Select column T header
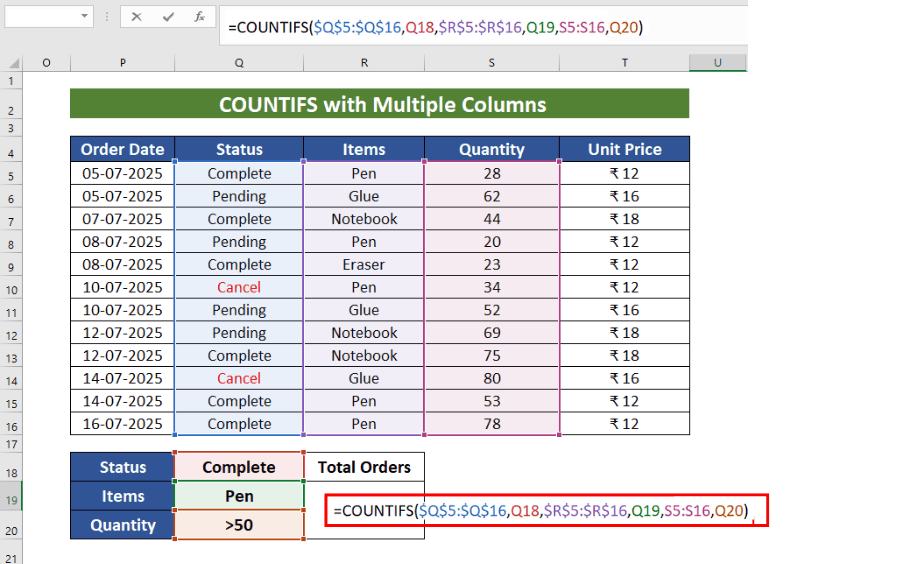This screenshot has height=564, width=902. [624, 63]
